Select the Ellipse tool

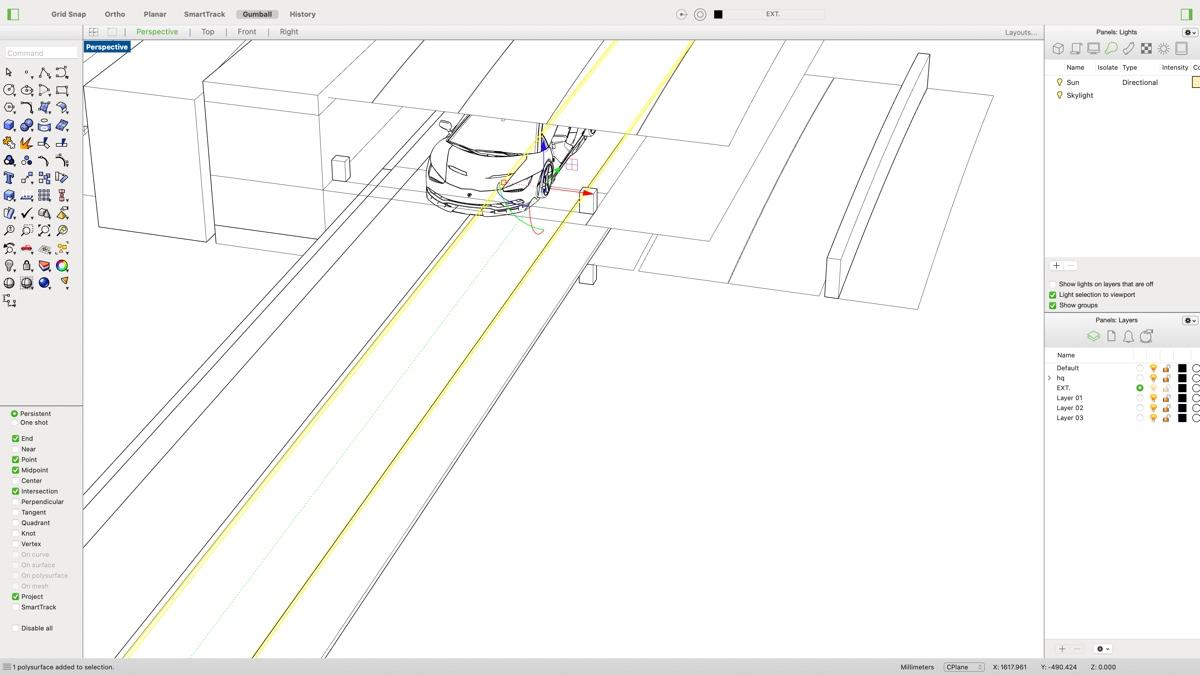pyautogui.click(x=27, y=89)
